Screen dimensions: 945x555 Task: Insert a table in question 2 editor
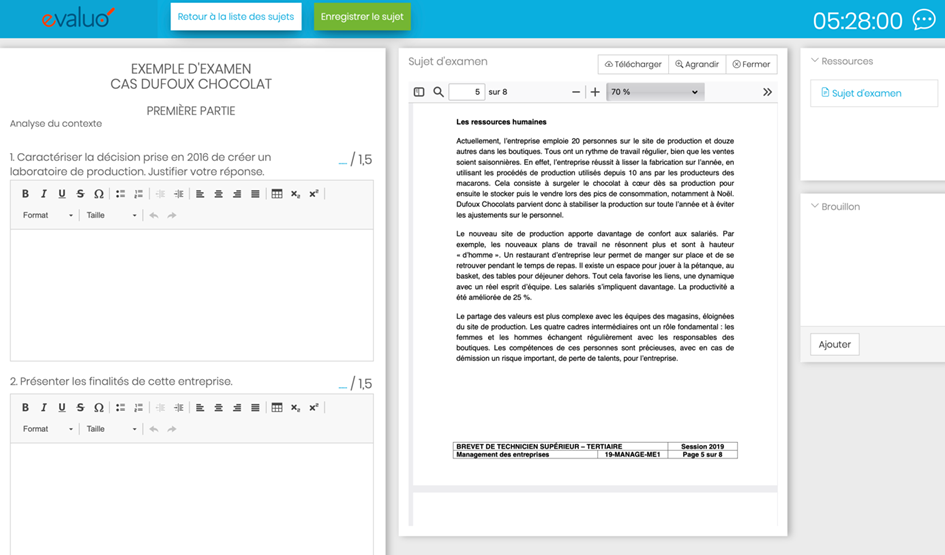(x=277, y=408)
